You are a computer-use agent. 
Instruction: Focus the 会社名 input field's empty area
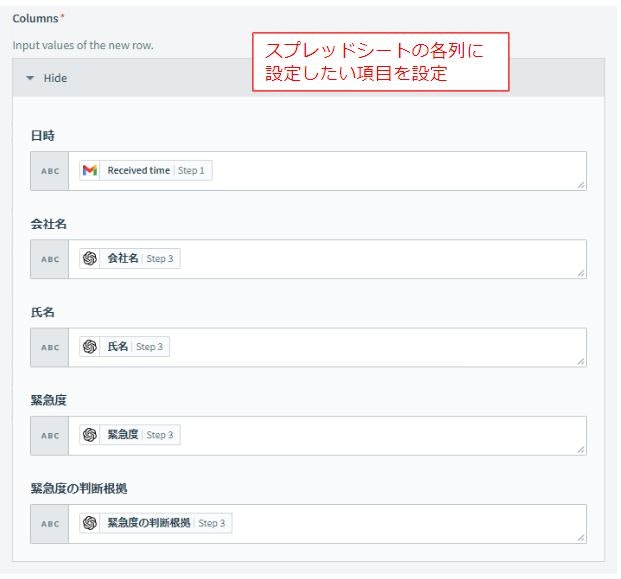coord(382,259)
